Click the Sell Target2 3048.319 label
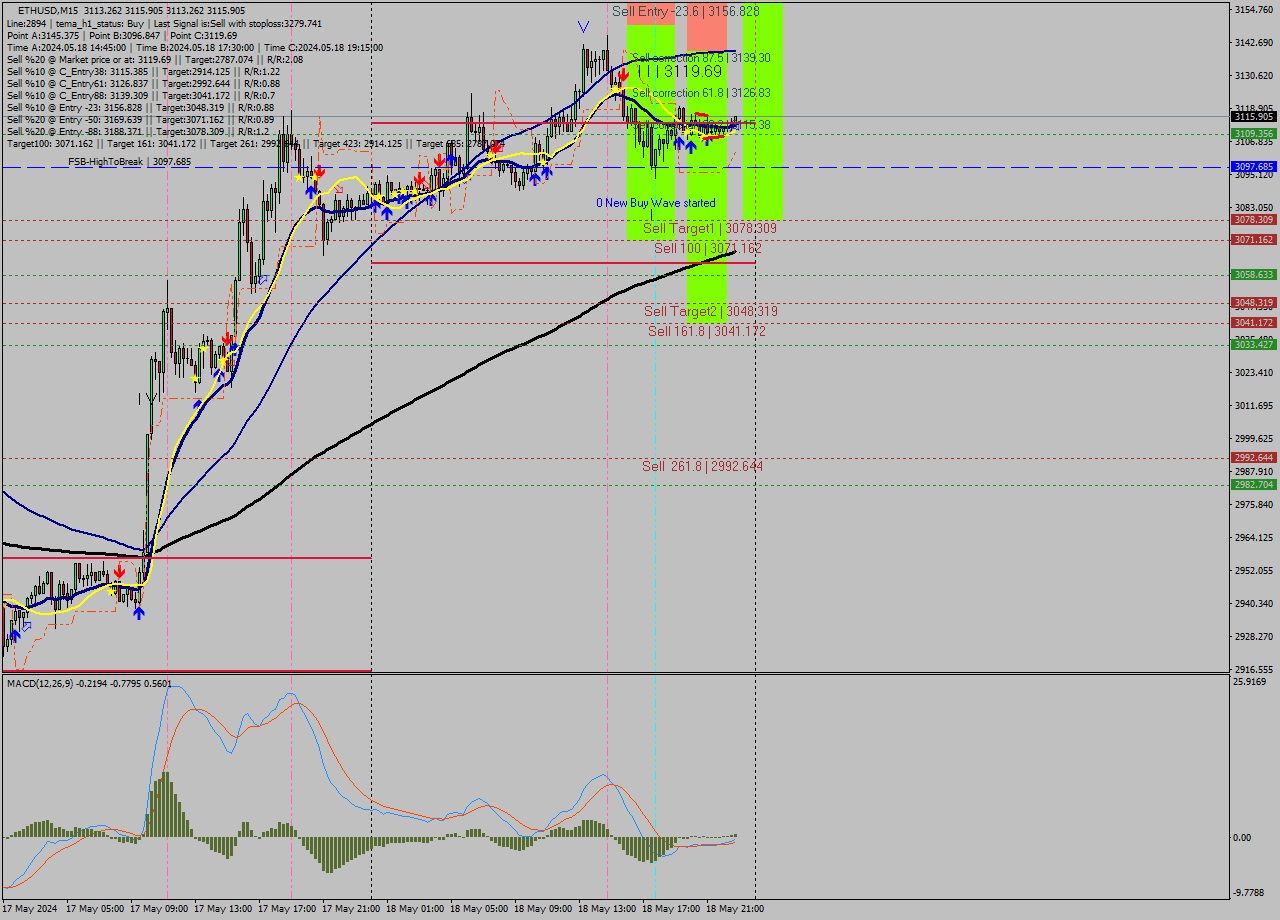Screen dimensions: 1280x920 pos(710,312)
